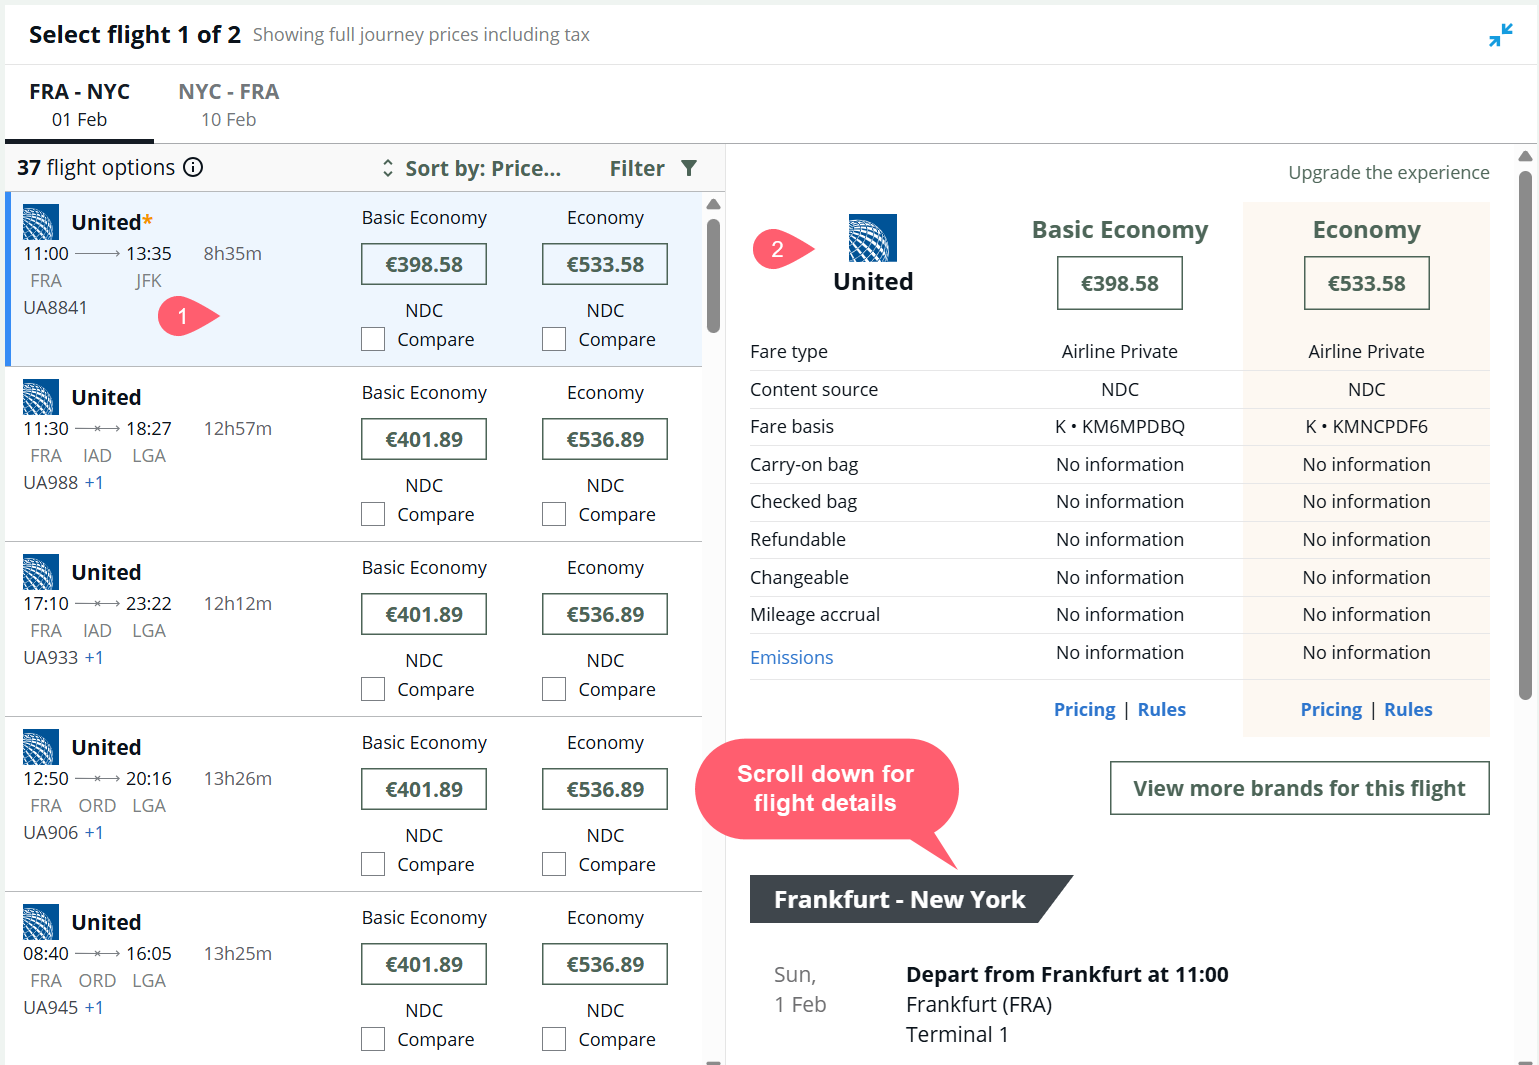Select €398.58 Basic Economy fare for UA8841
The width and height of the screenshot is (1539, 1065).
click(424, 264)
